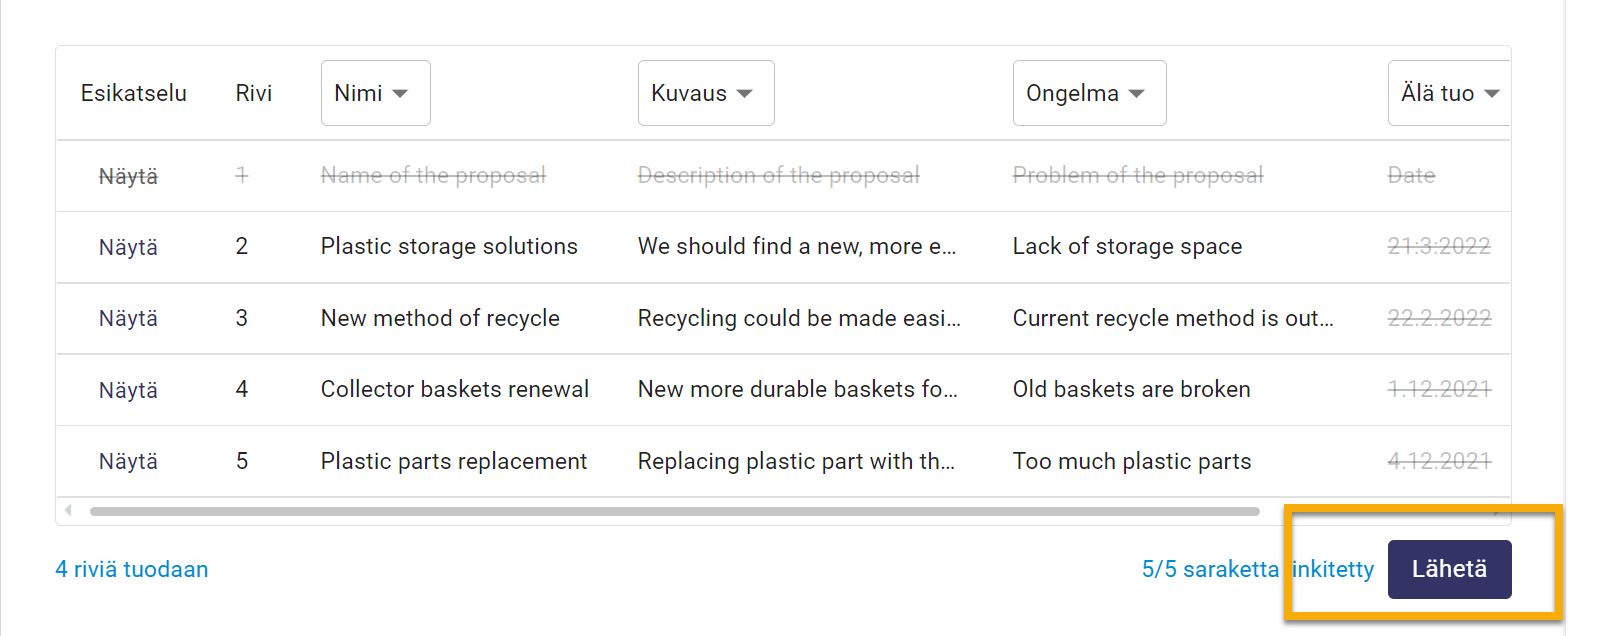Click the '5/5 saraketta kiinnitetty' link

[1257, 569]
